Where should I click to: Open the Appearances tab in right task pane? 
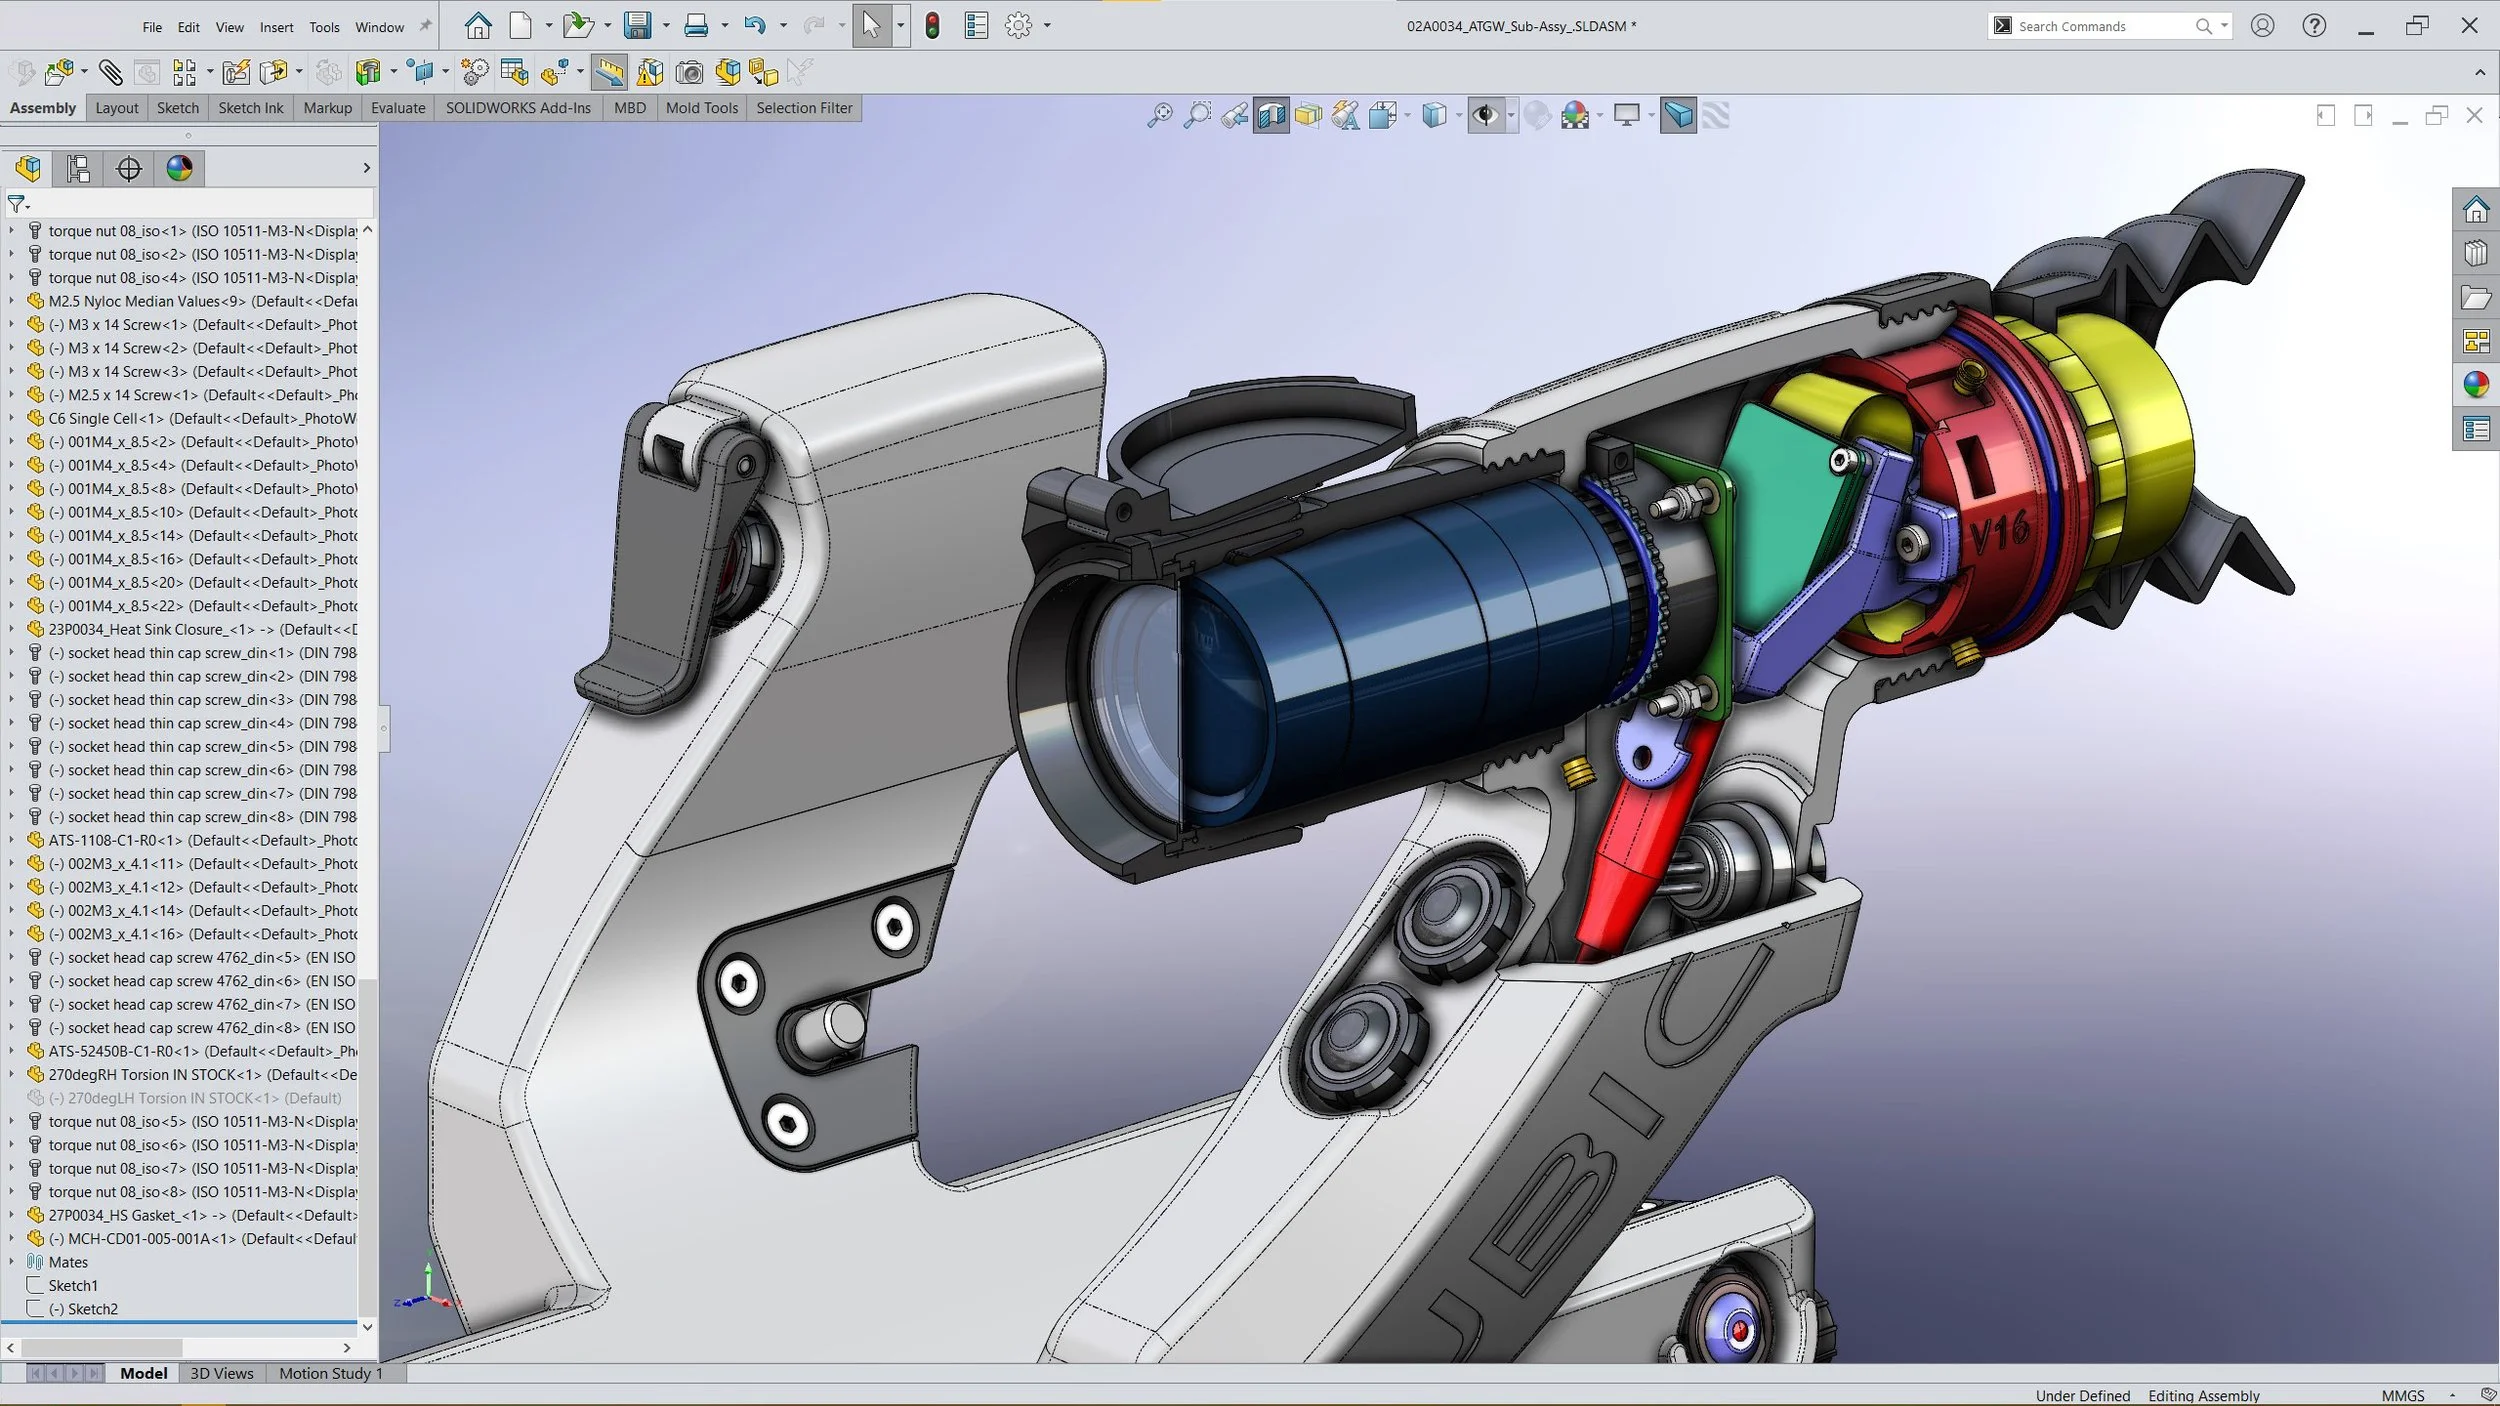point(2476,385)
